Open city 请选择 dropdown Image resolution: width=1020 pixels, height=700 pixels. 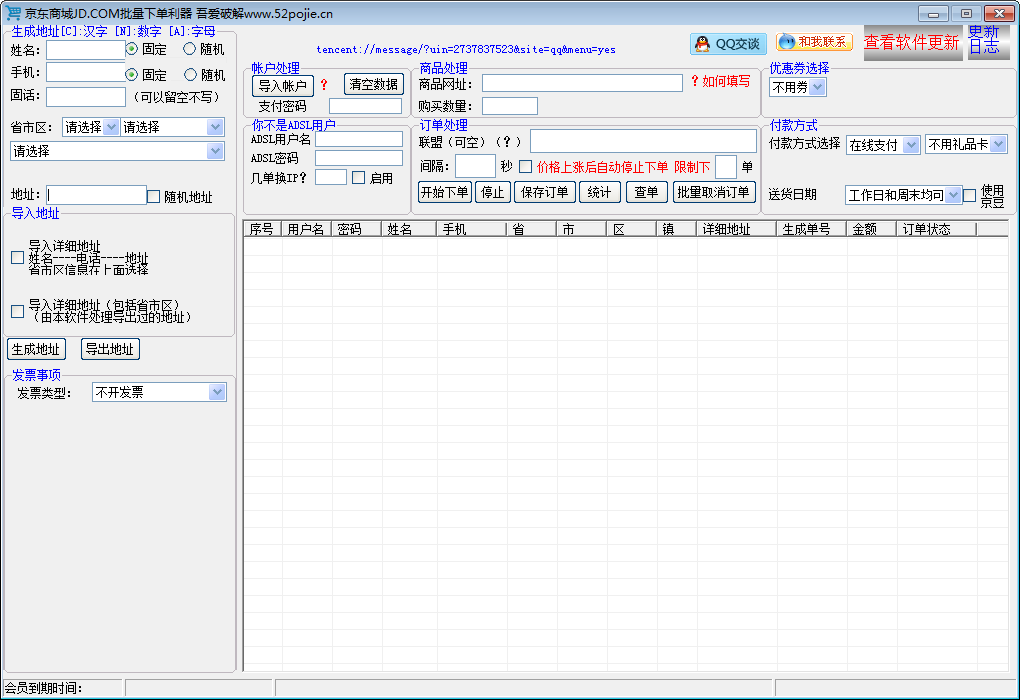(x=172, y=127)
